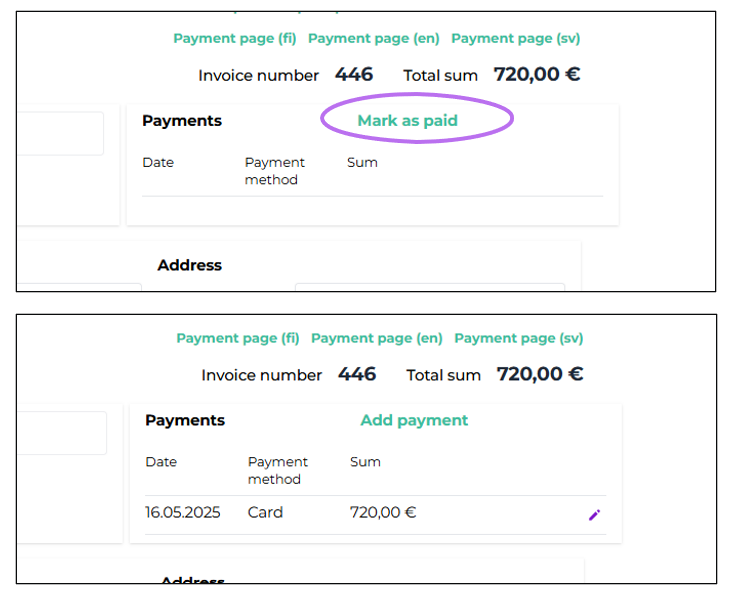Click the purple pencil edit icon

point(594,515)
